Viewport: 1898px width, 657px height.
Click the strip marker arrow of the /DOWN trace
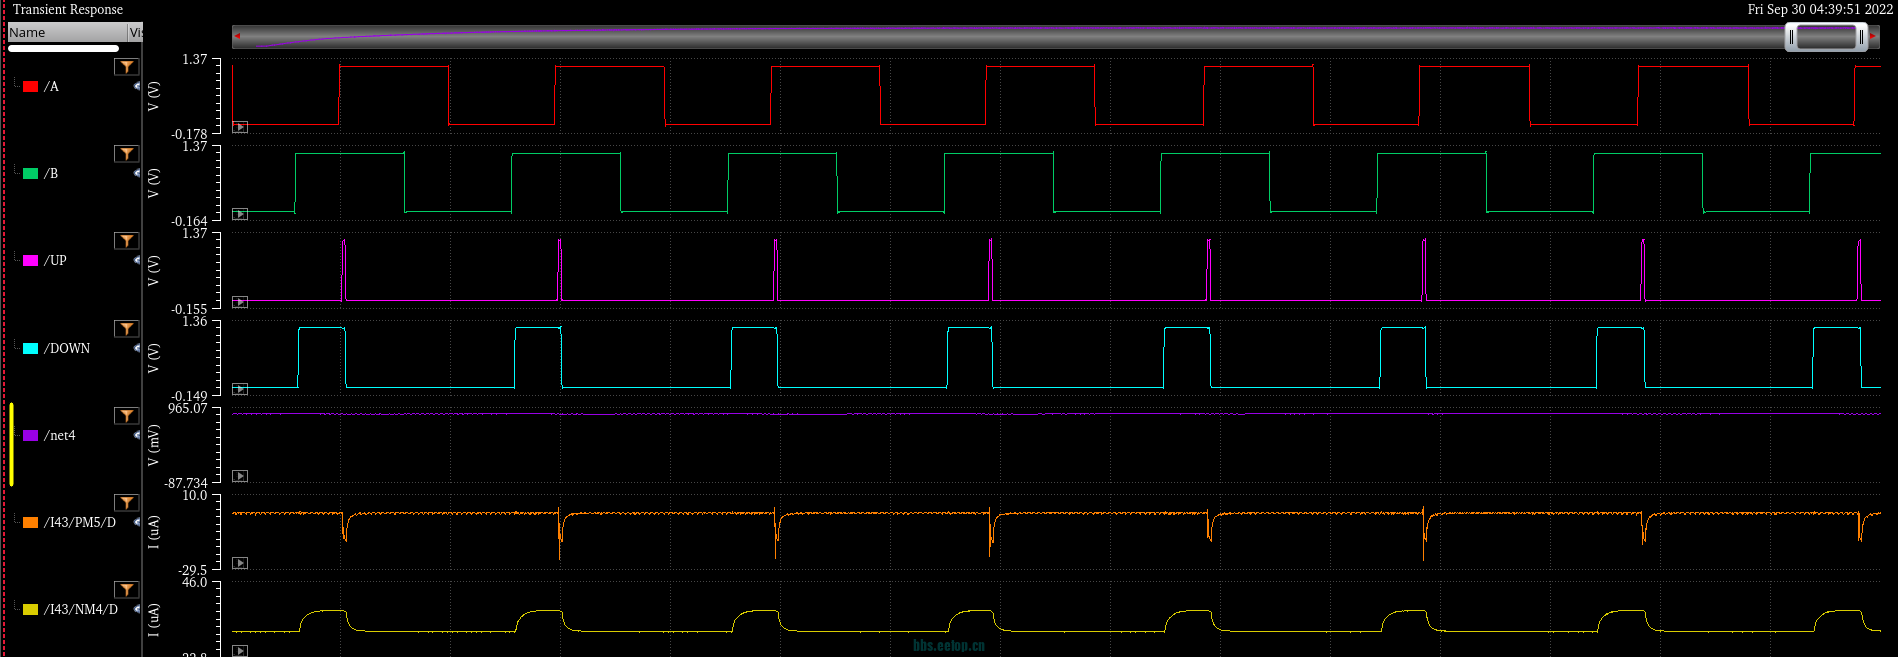(240, 389)
